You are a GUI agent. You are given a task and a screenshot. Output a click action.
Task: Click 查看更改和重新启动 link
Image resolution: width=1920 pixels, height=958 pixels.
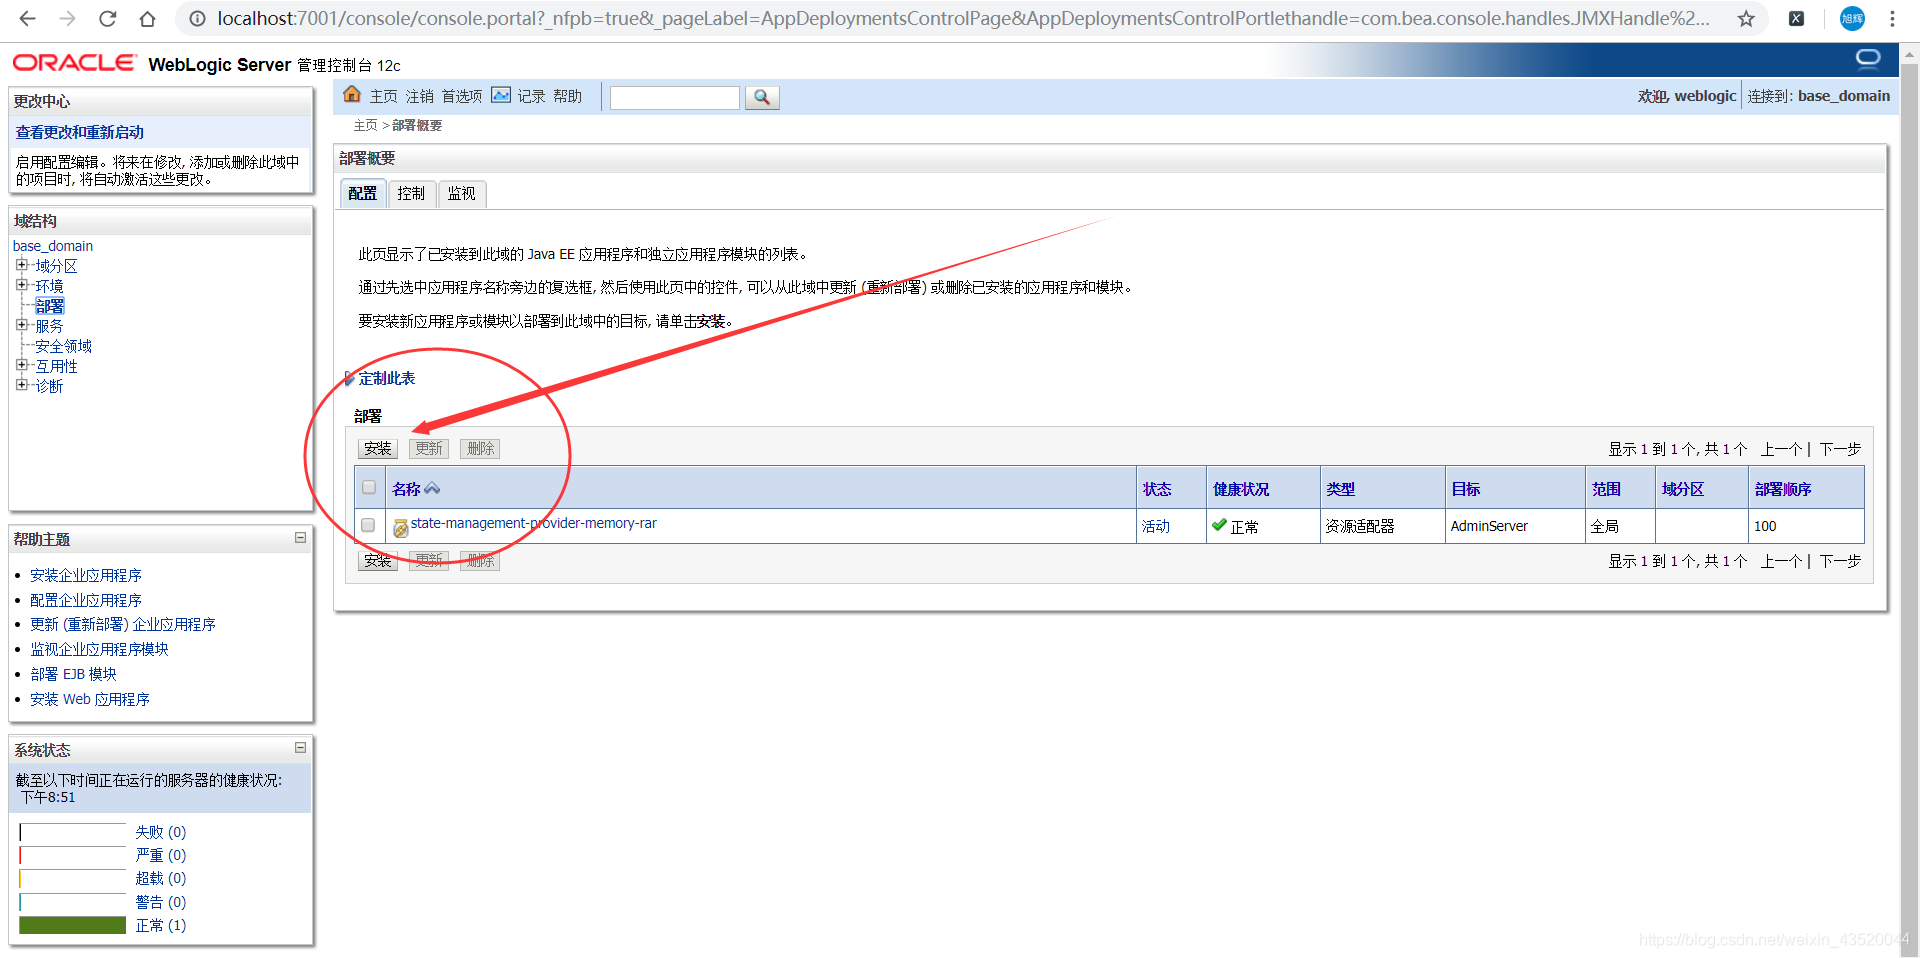point(80,132)
